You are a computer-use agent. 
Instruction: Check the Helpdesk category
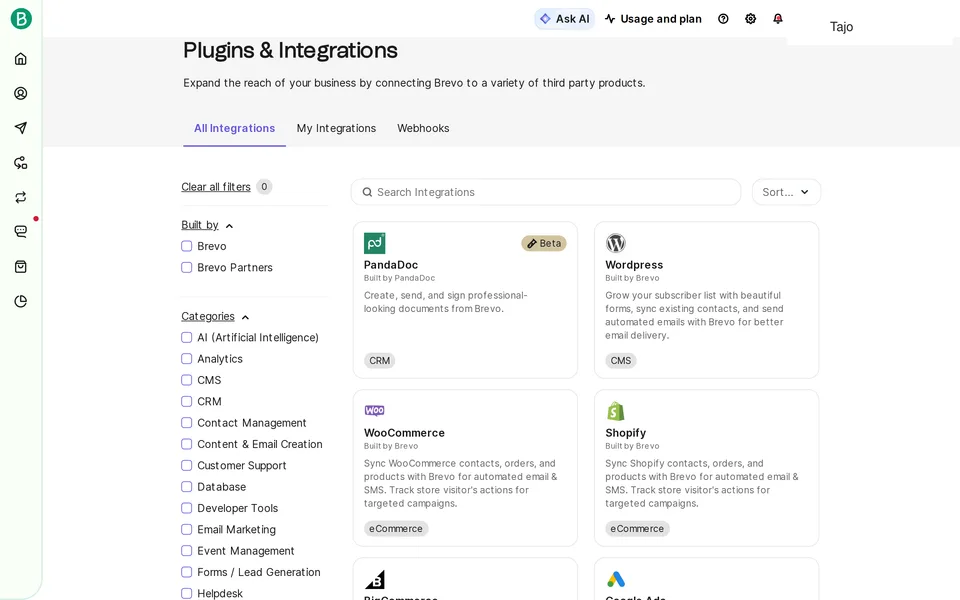tap(187, 593)
